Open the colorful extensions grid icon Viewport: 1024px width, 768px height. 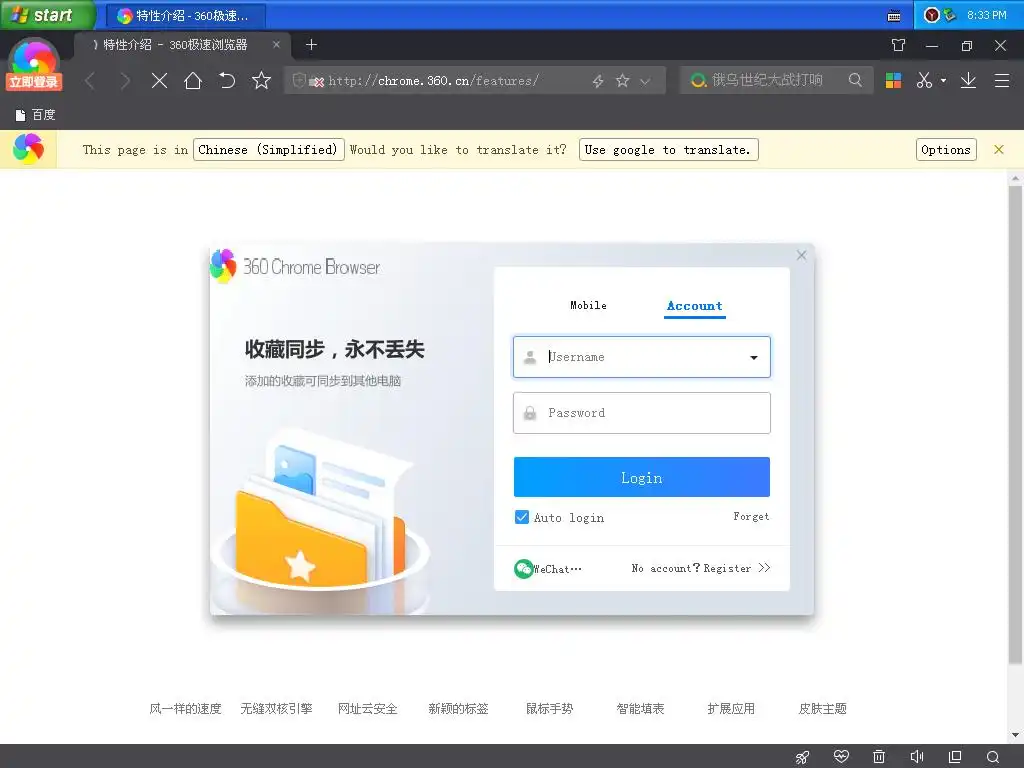click(x=893, y=80)
